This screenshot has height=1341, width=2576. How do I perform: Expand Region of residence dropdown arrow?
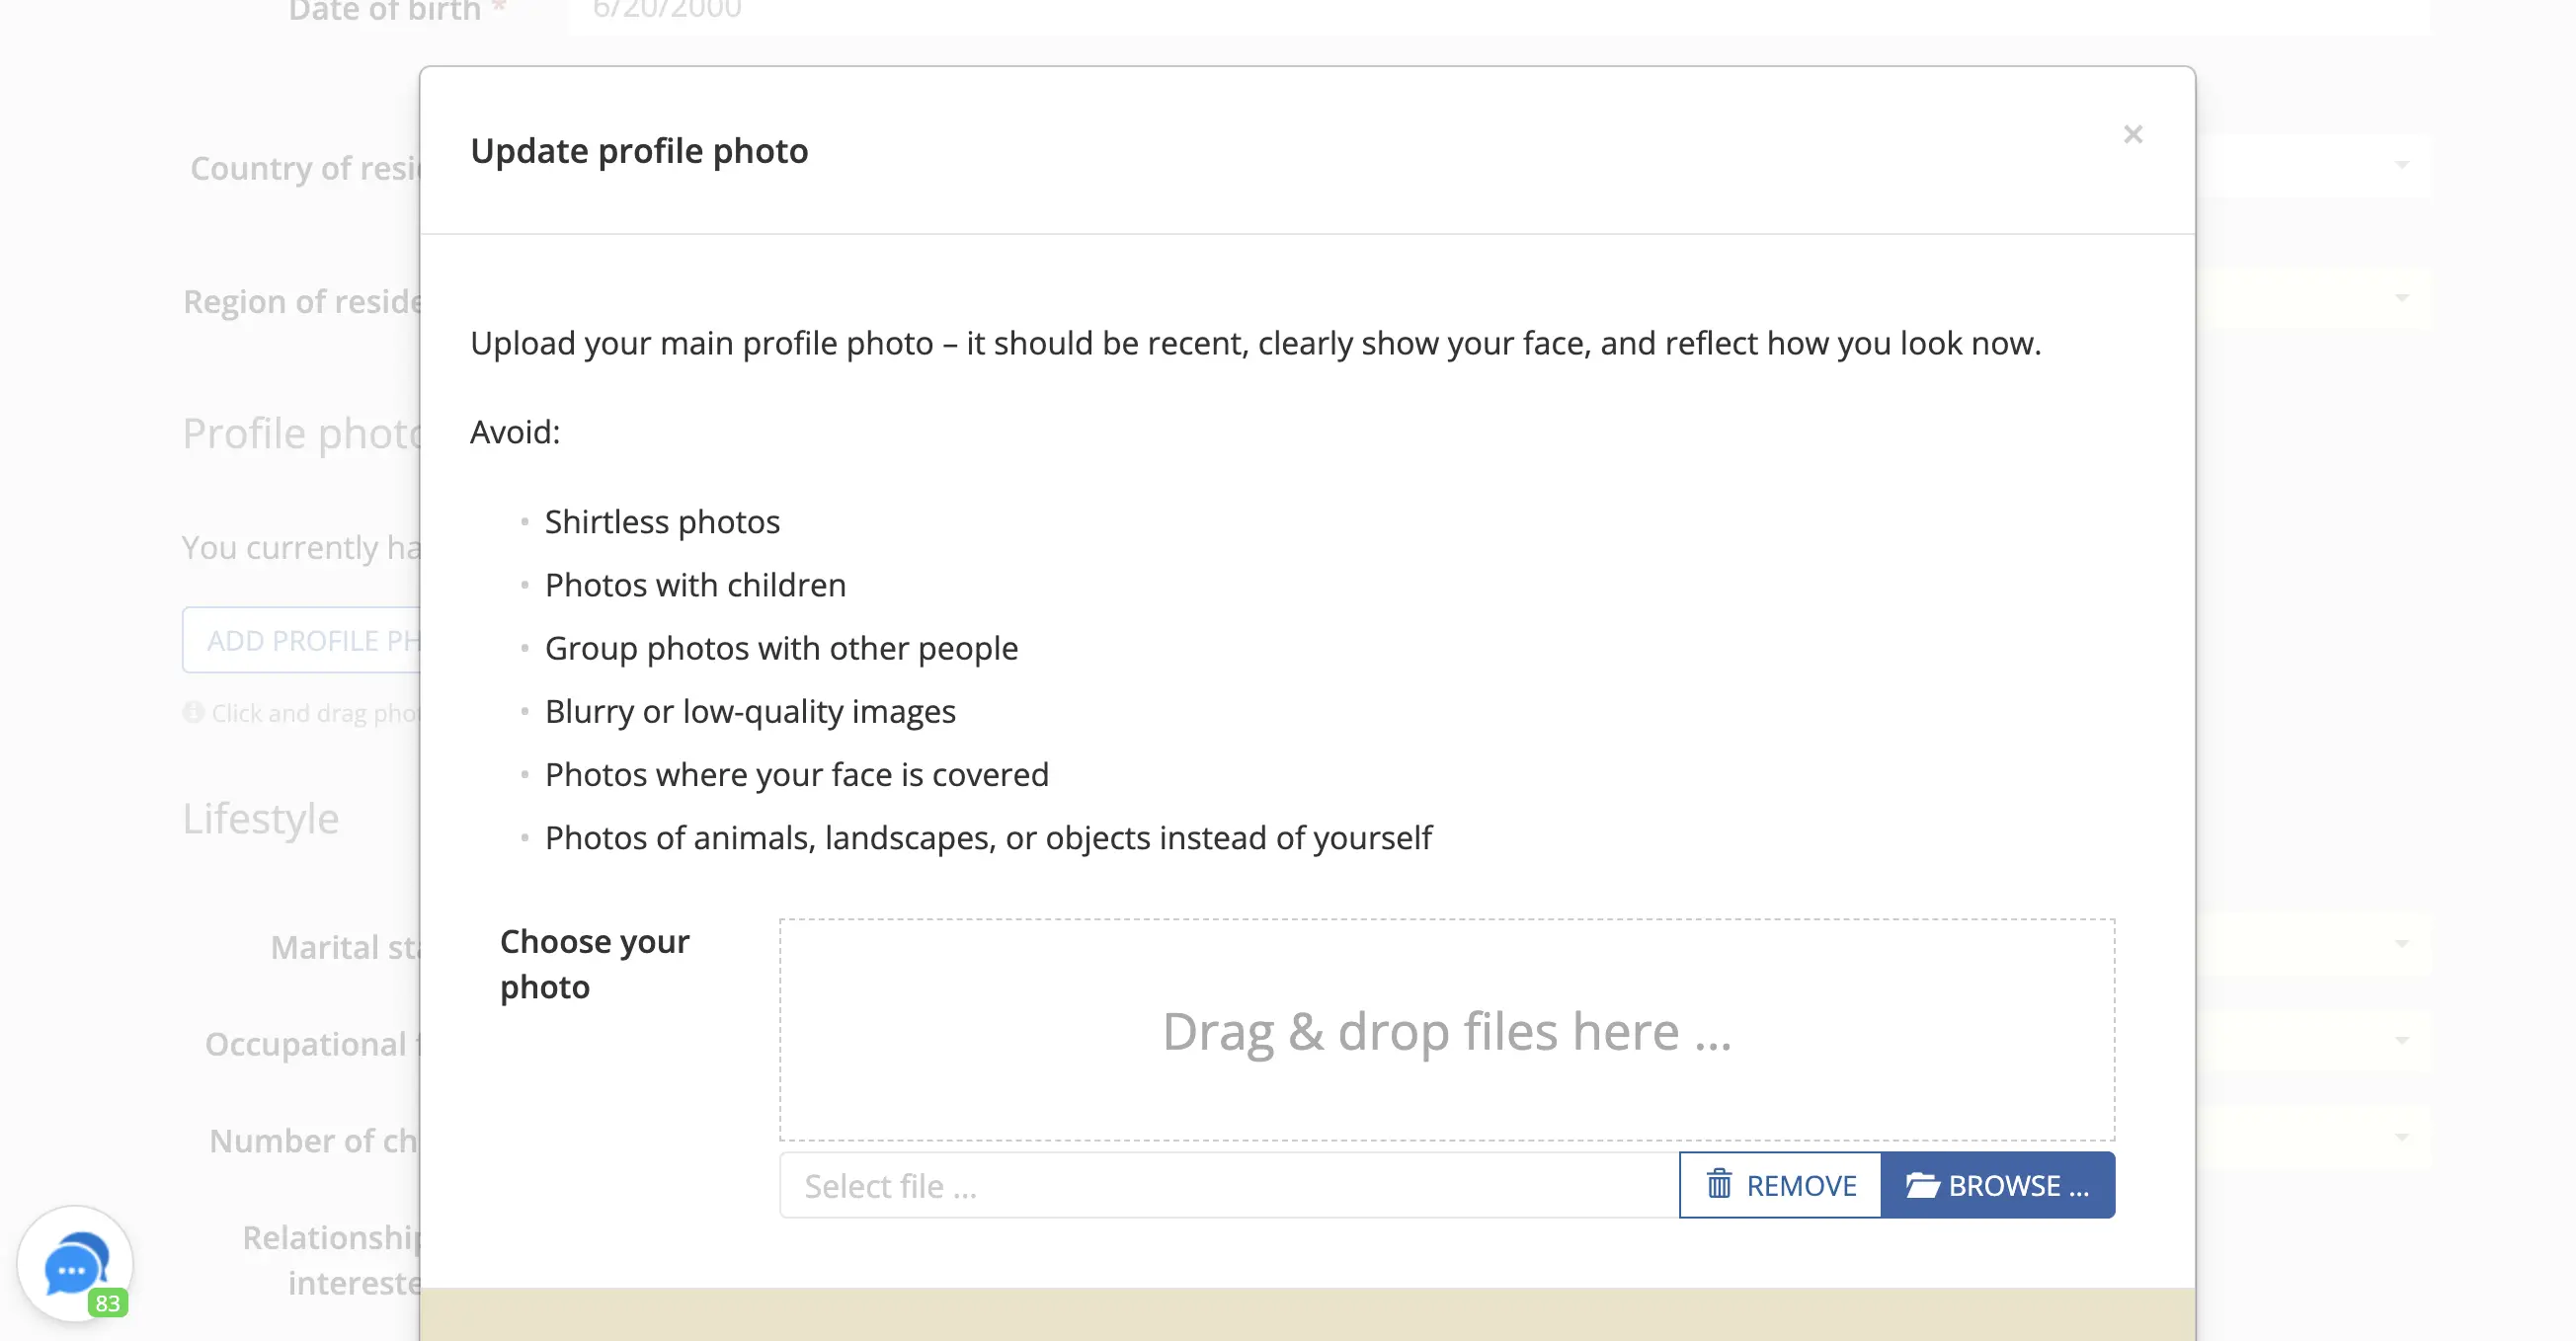tap(2401, 298)
